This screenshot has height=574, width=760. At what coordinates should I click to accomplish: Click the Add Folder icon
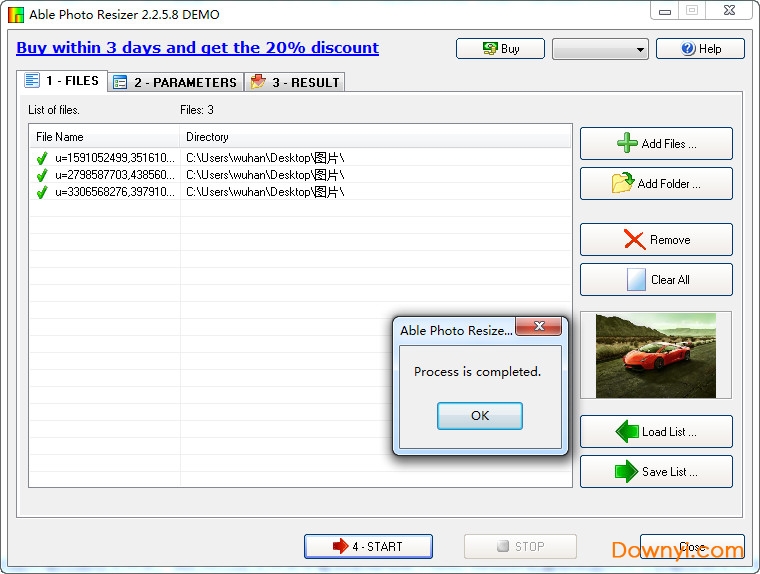[622, 183]
